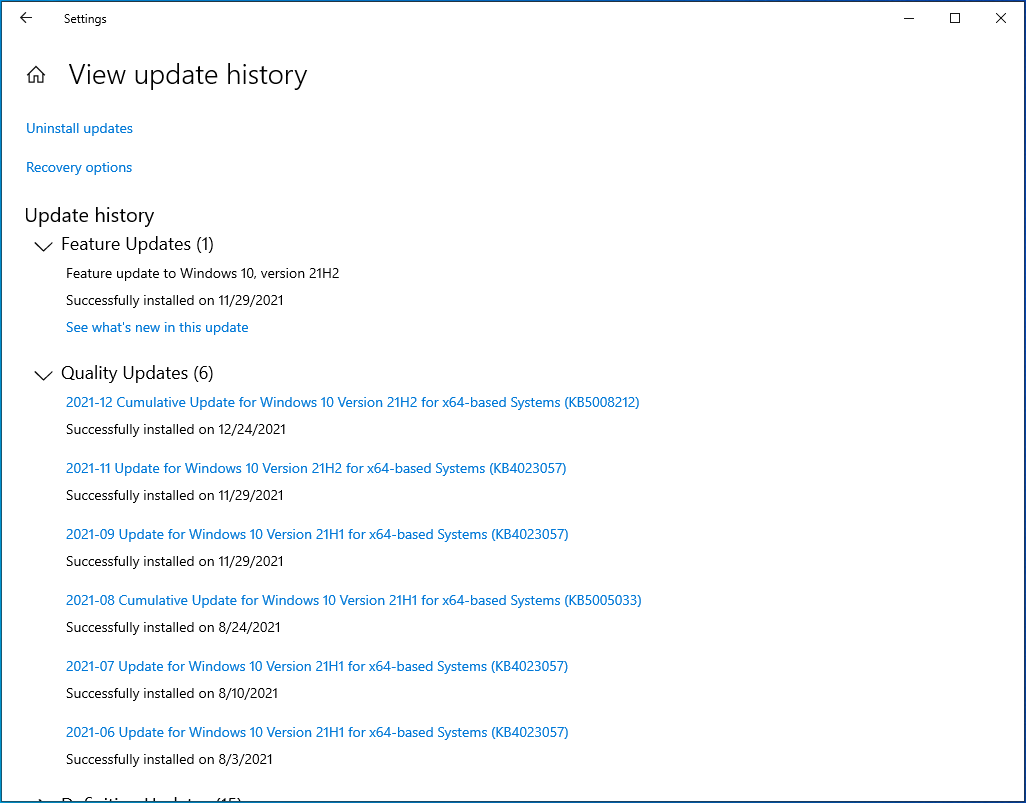Minimize the Settings window
This screenshot has height=803, width=1026.
tap(909, 18)
